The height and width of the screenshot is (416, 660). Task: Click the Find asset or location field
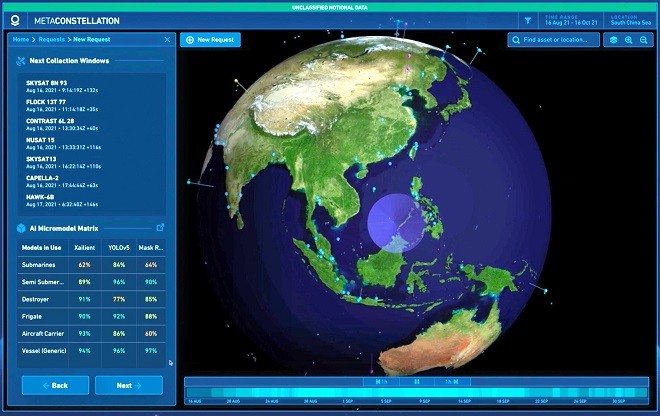(554, 40)
